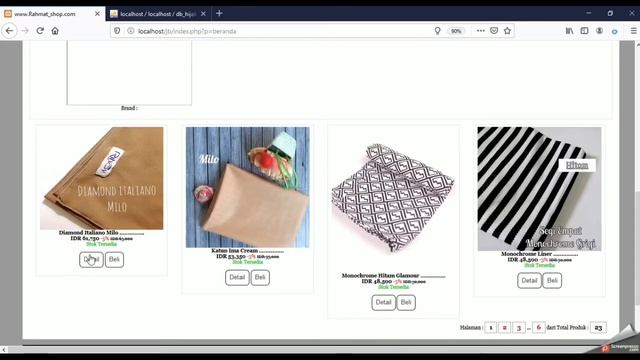Open Detail for Katun Ima Cream

tap(237, 278)
